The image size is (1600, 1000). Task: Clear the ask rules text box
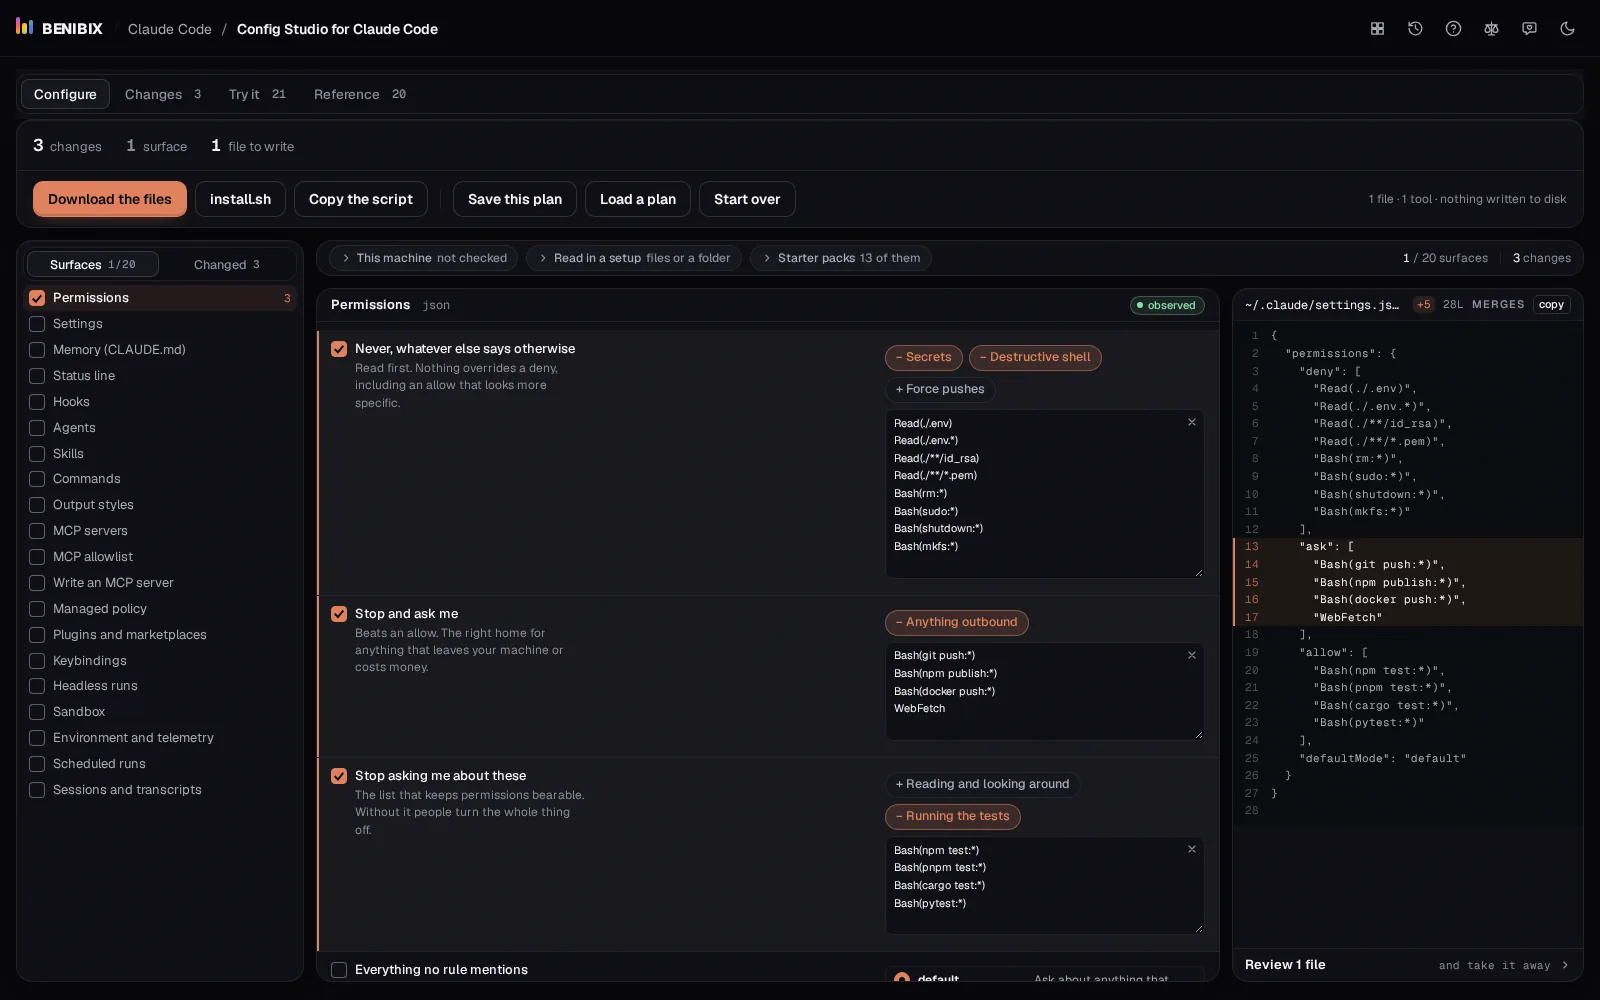point(1191,655)
